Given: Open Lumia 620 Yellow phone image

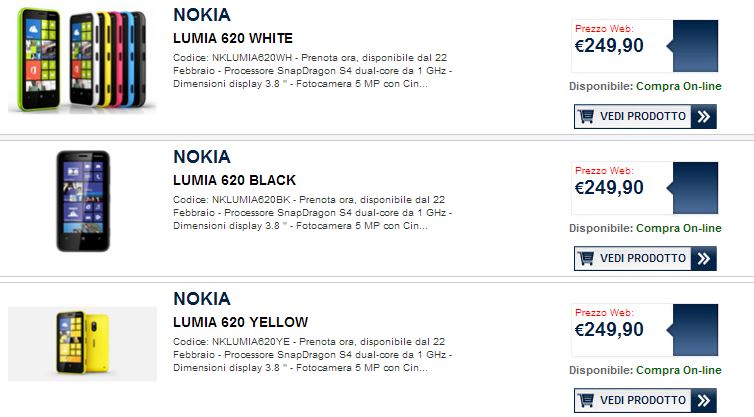Looking at the screenshot, I should 82,344.
